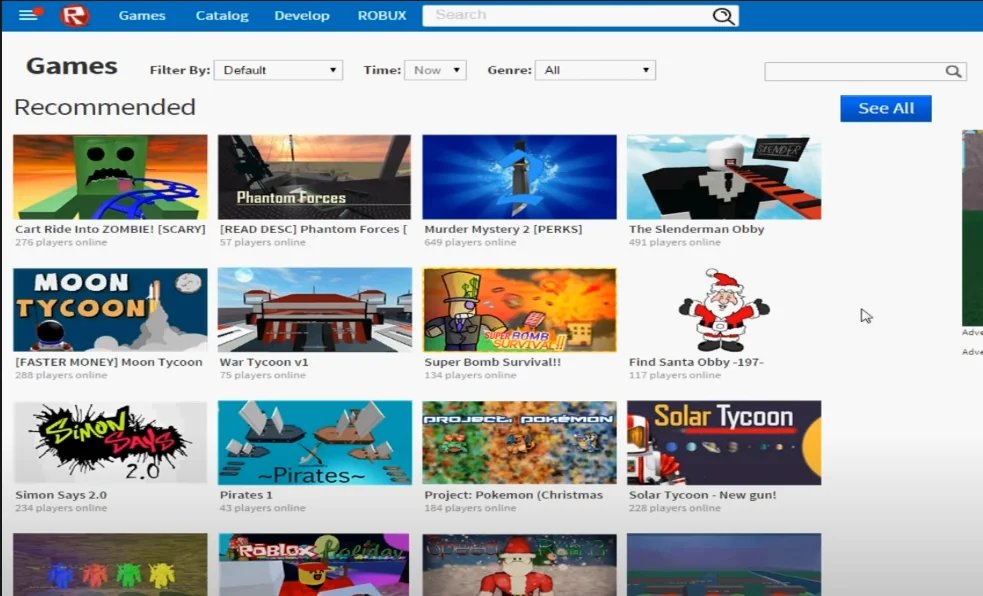
Task: Click the See All button
Action: point(886,108)
